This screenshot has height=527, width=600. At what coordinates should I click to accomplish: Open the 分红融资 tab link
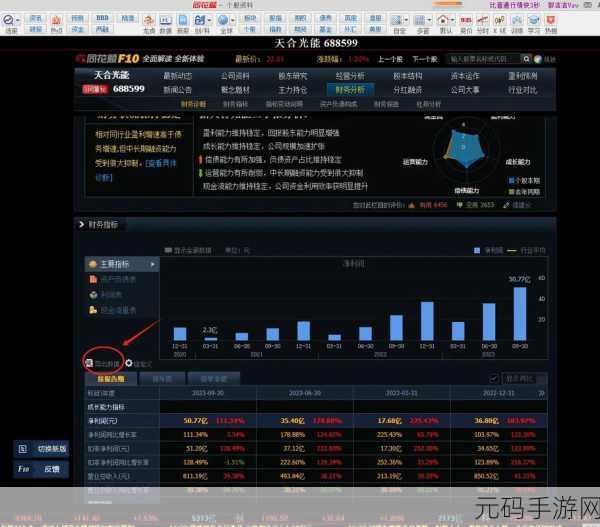408,90
